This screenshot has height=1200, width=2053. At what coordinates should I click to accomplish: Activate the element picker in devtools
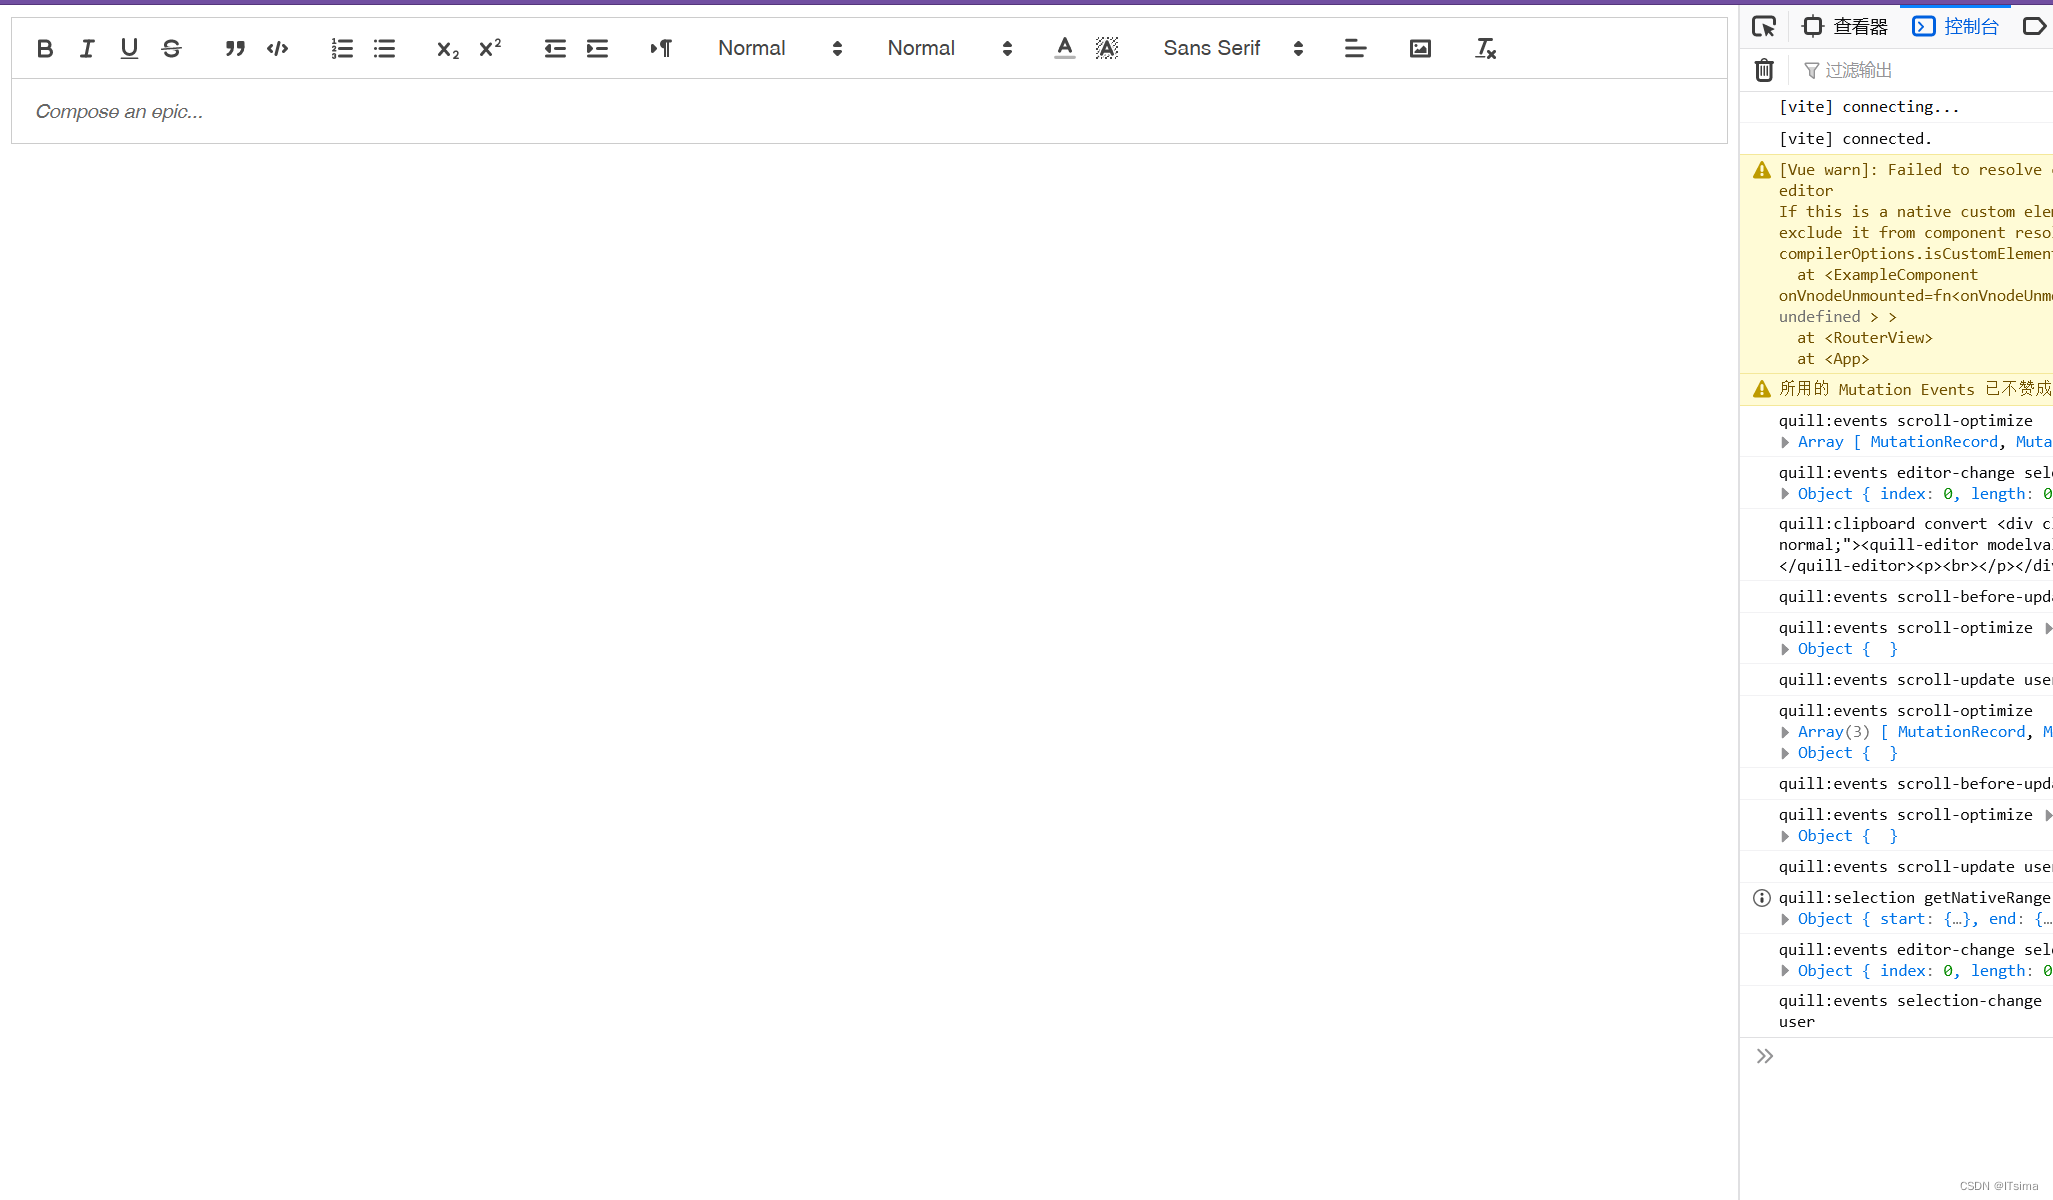click(1764, 26)
